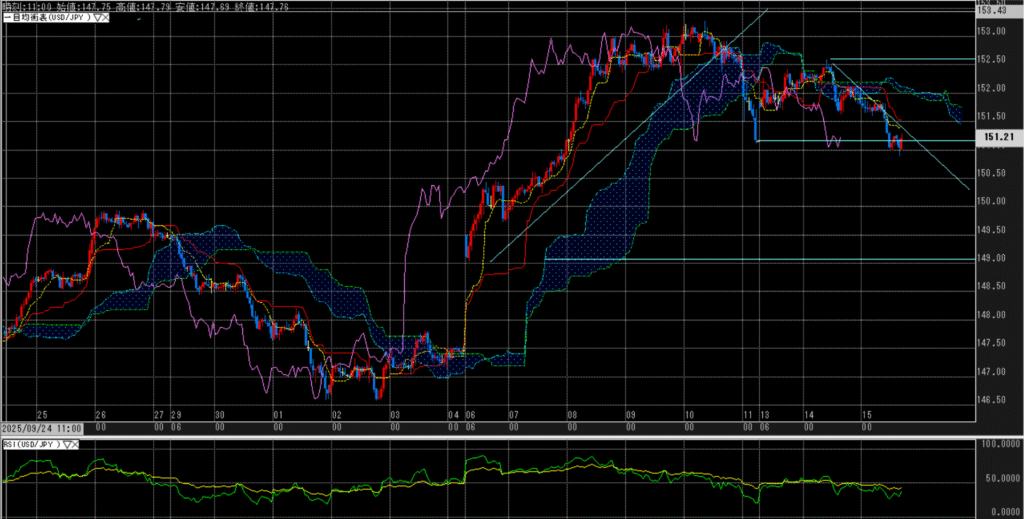Image resolution: width=1024 pixels, height=519 pixels.
Task: Open the Ichimoku (USD/JPY) indicator dropdown triangle
Action: [98, 18]
